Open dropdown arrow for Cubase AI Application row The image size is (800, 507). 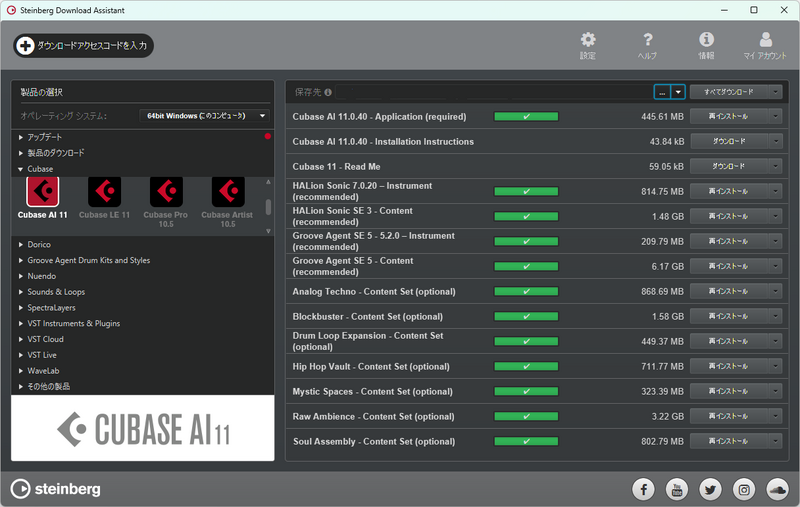[x=776, y=116]
